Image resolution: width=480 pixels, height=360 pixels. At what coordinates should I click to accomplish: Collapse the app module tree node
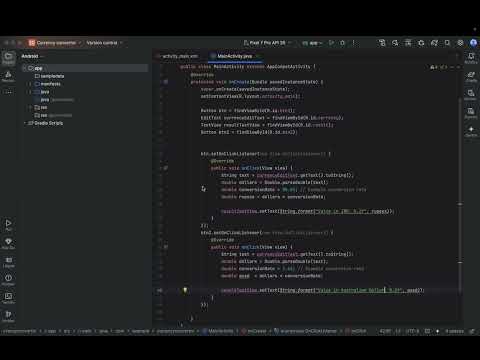click(25, 68)
